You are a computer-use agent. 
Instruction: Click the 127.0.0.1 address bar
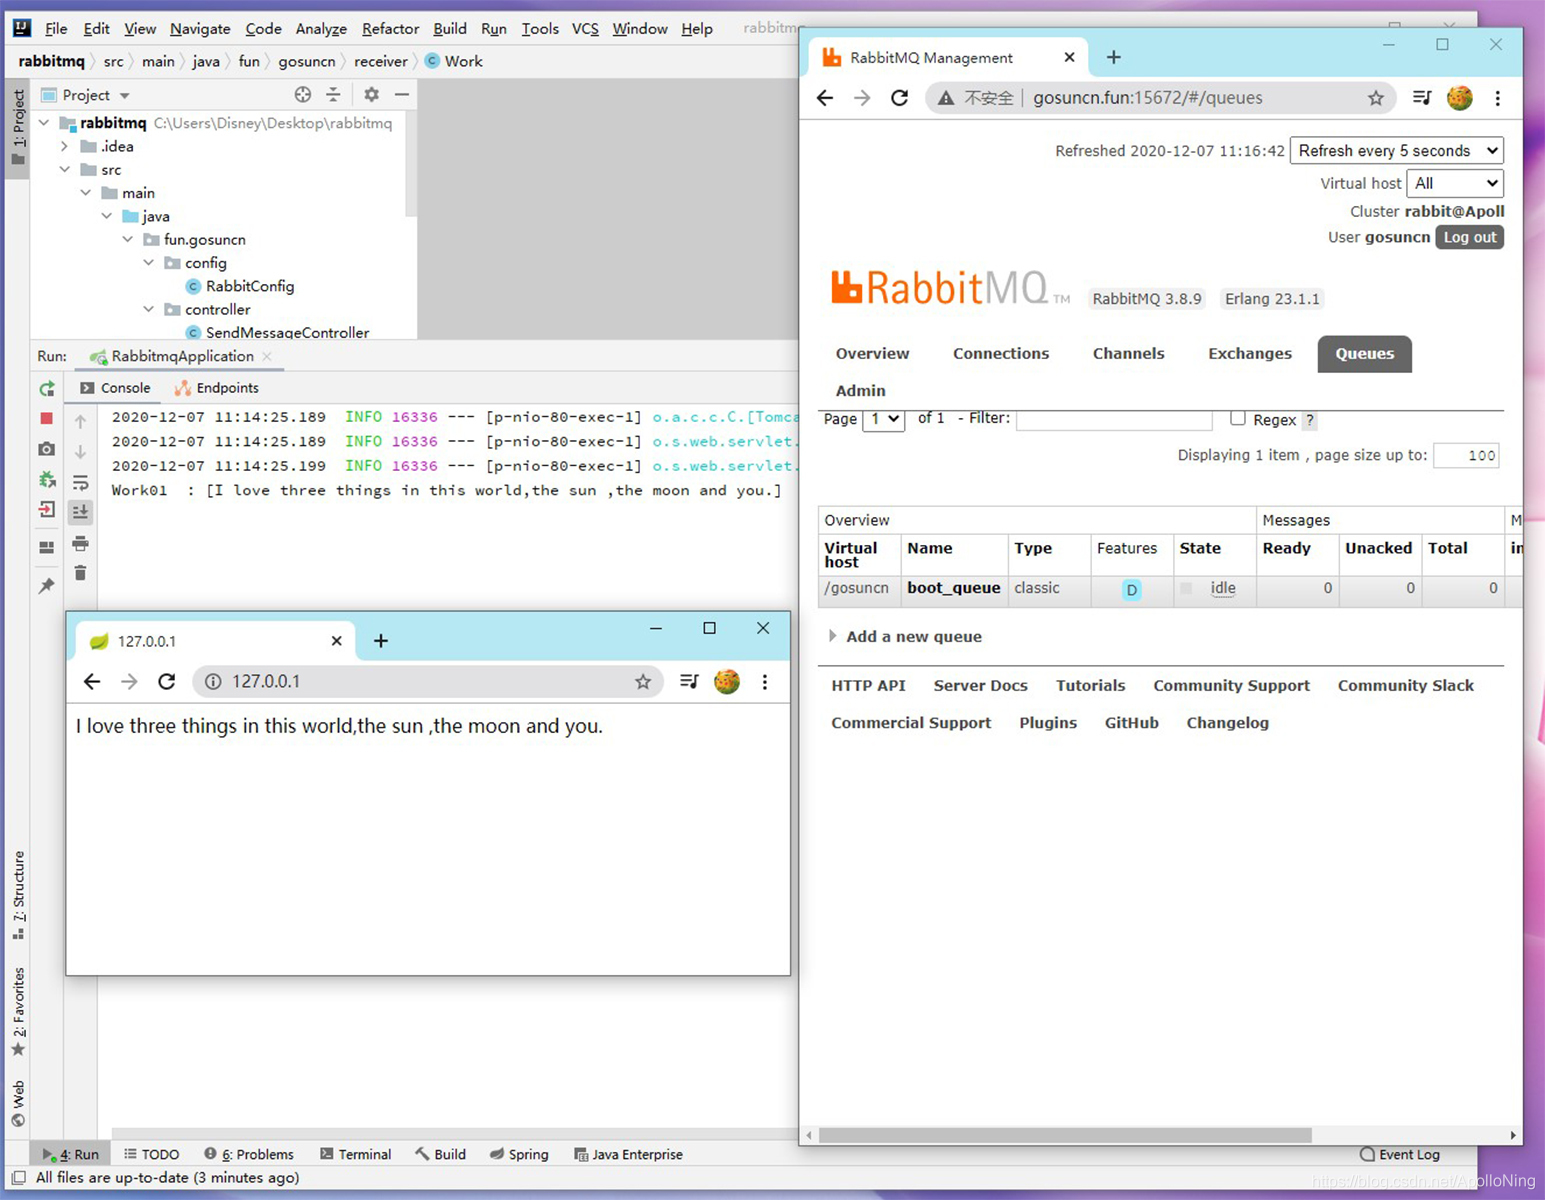tap(428, 681)
